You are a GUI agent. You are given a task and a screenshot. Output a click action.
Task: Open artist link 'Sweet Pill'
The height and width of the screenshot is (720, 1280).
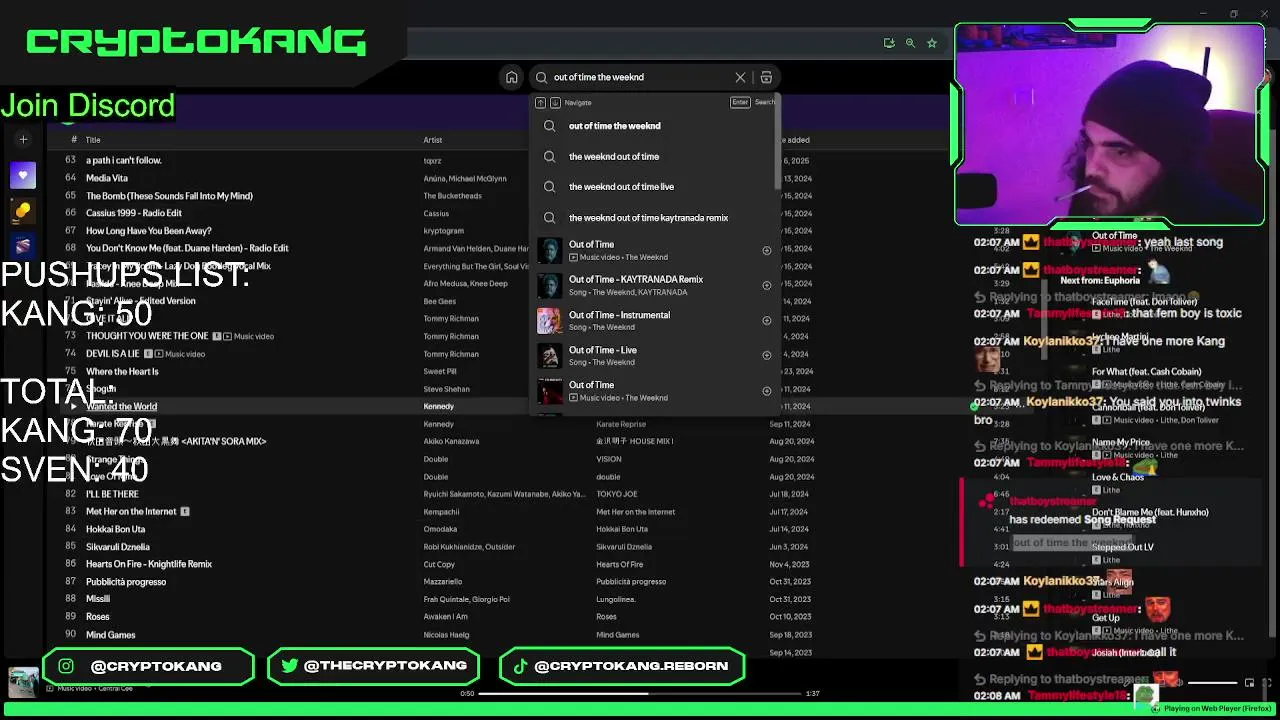click(439, 372)
